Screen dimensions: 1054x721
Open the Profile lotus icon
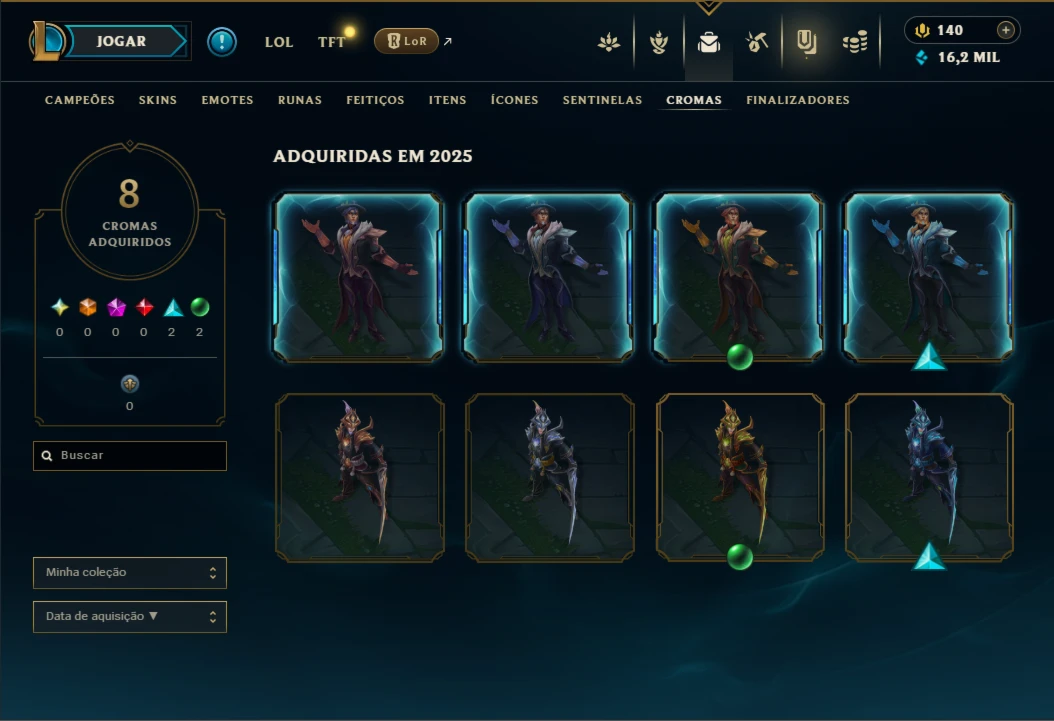tap(609, 42)
